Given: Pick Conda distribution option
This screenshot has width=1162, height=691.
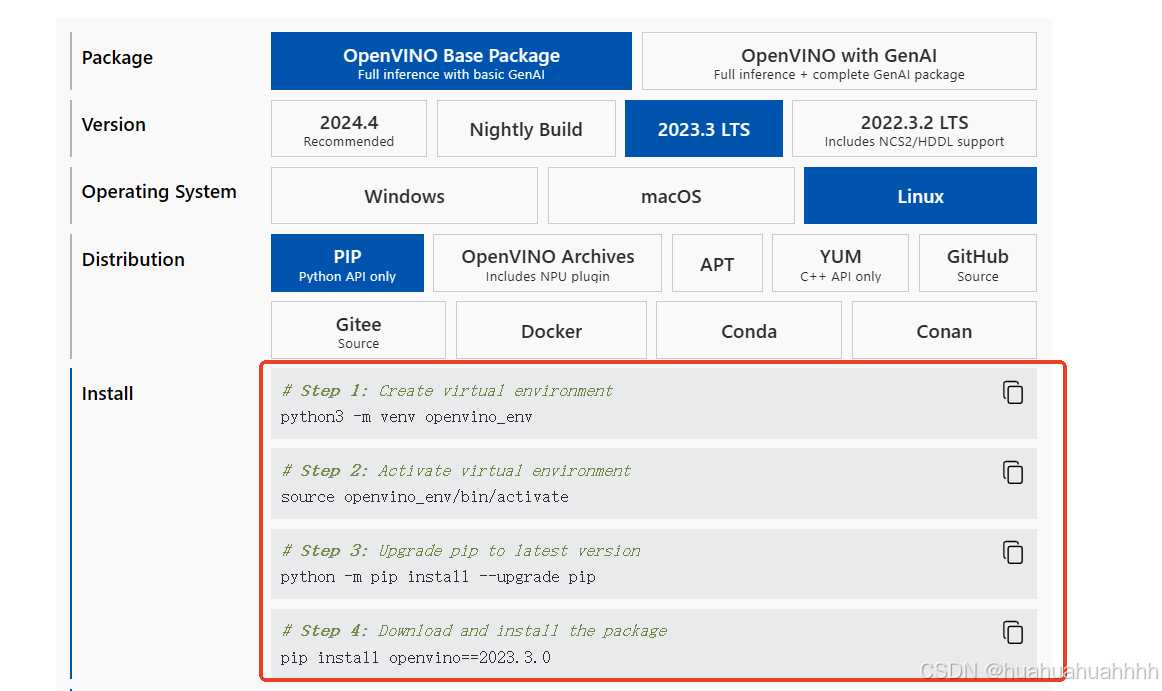Looking at the screenshot, I should click(x=749, y=330).
